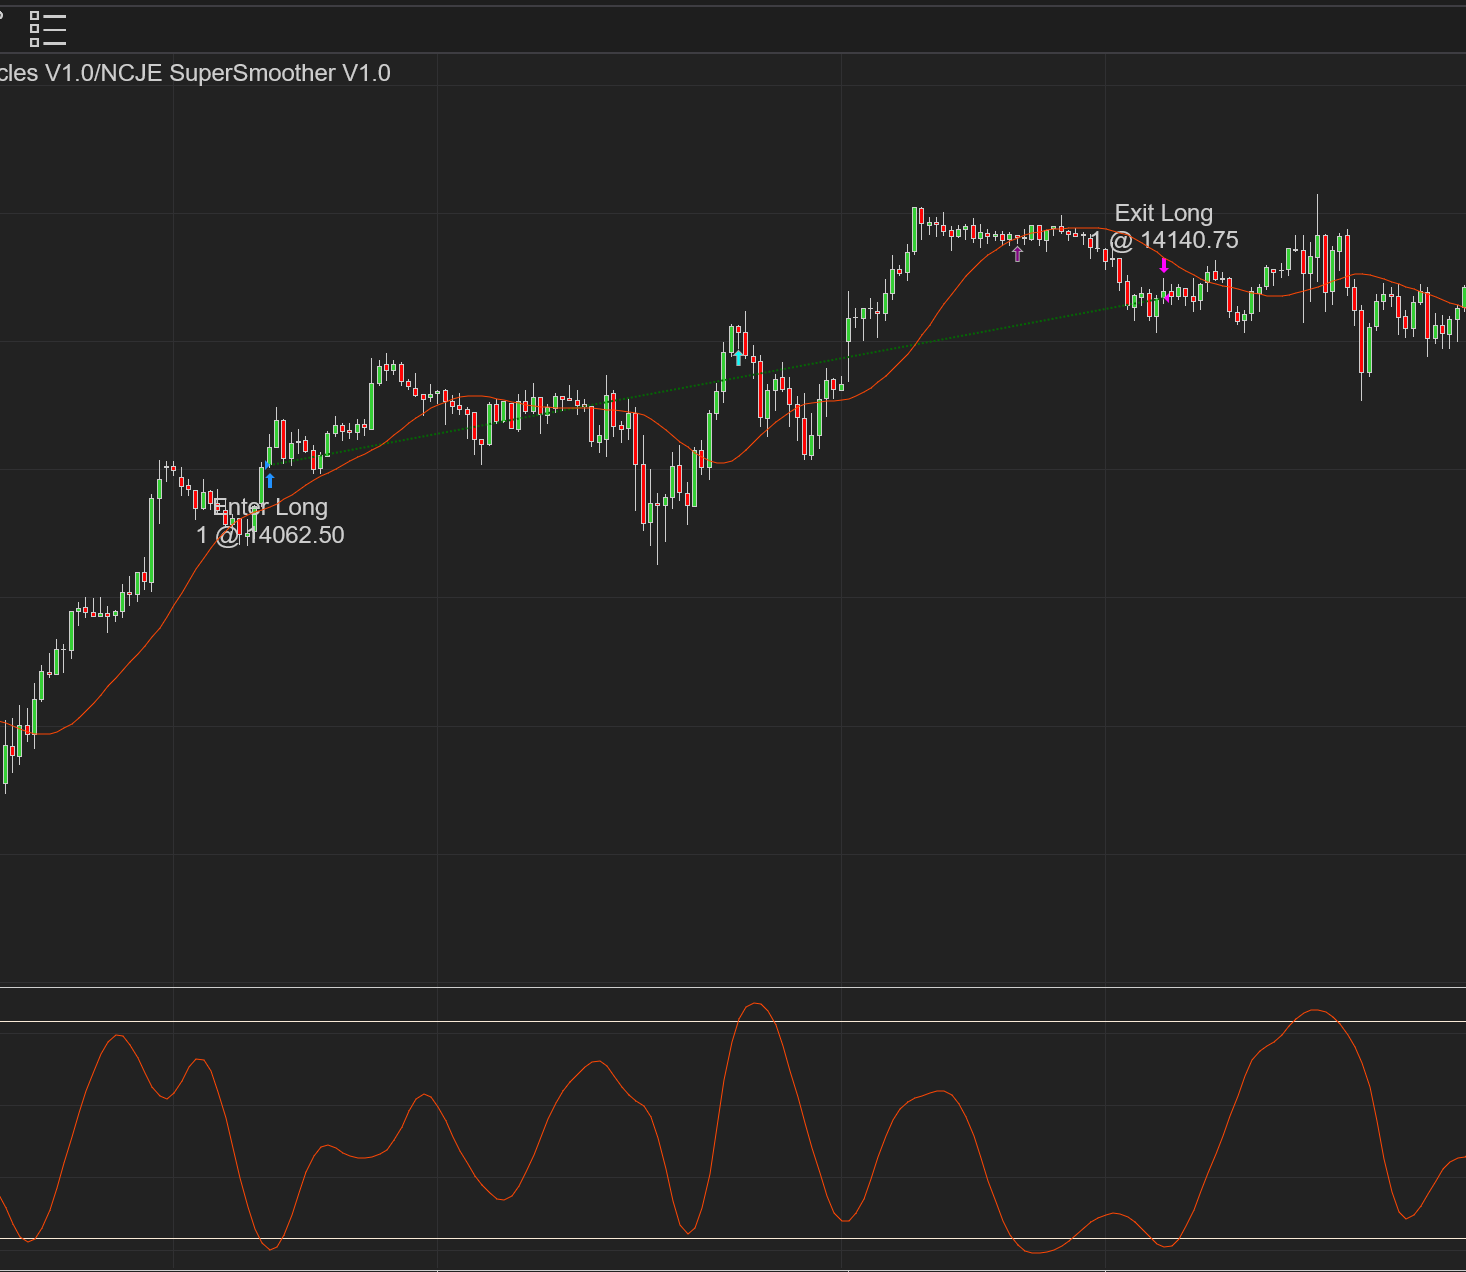1466x1272 pixels.
Task: Click the tall green candle at the rally peak
Action: [x=914, y=230]
